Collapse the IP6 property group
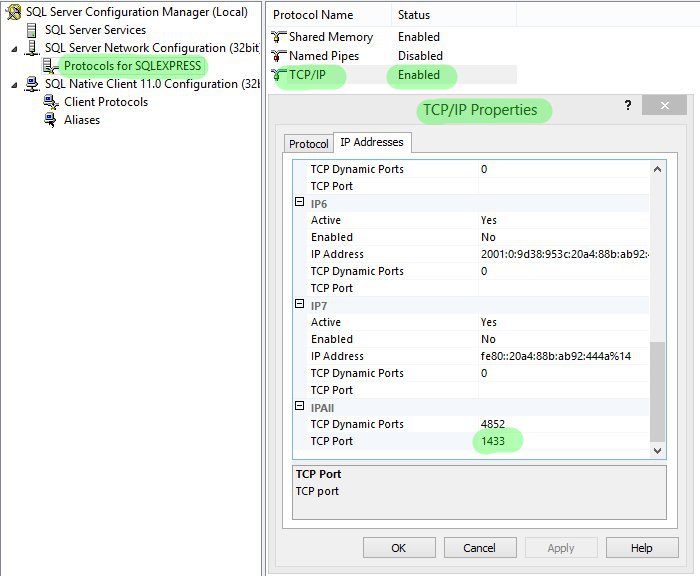The image size is (700, 576). 299,203
